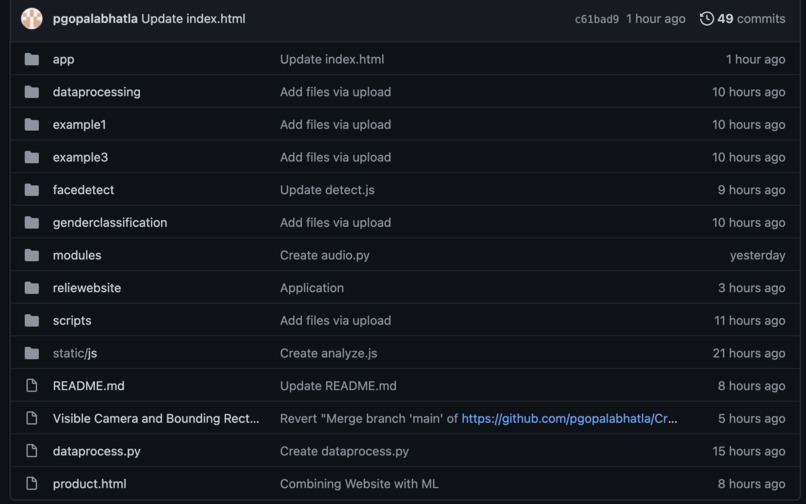The width and height of the screenshot is (806, 504).
Task: Click the folder icon for modules
Action: 32,255
